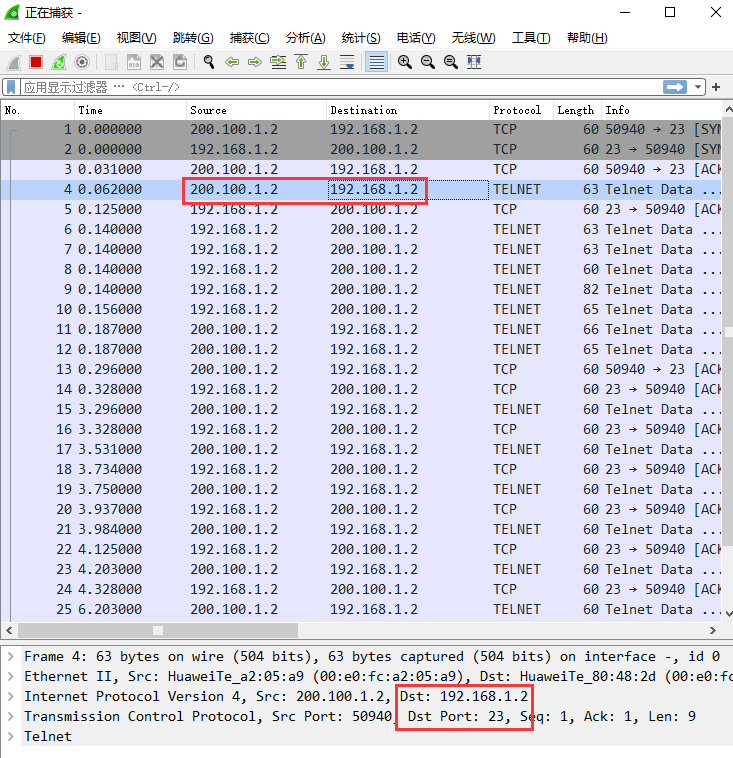This screenshot has height=758, width=733.
Task: Select packet 1 at time 0.000000
Action: point(361,130)
